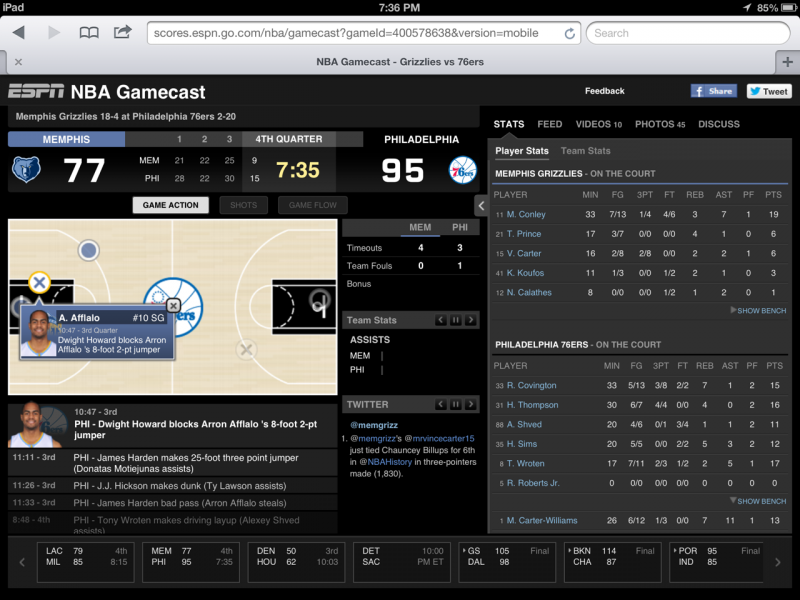This screenshot has width=800, height=600.
Task: Click the Memphis Grizzlies team logo
Action: [26, 169]
